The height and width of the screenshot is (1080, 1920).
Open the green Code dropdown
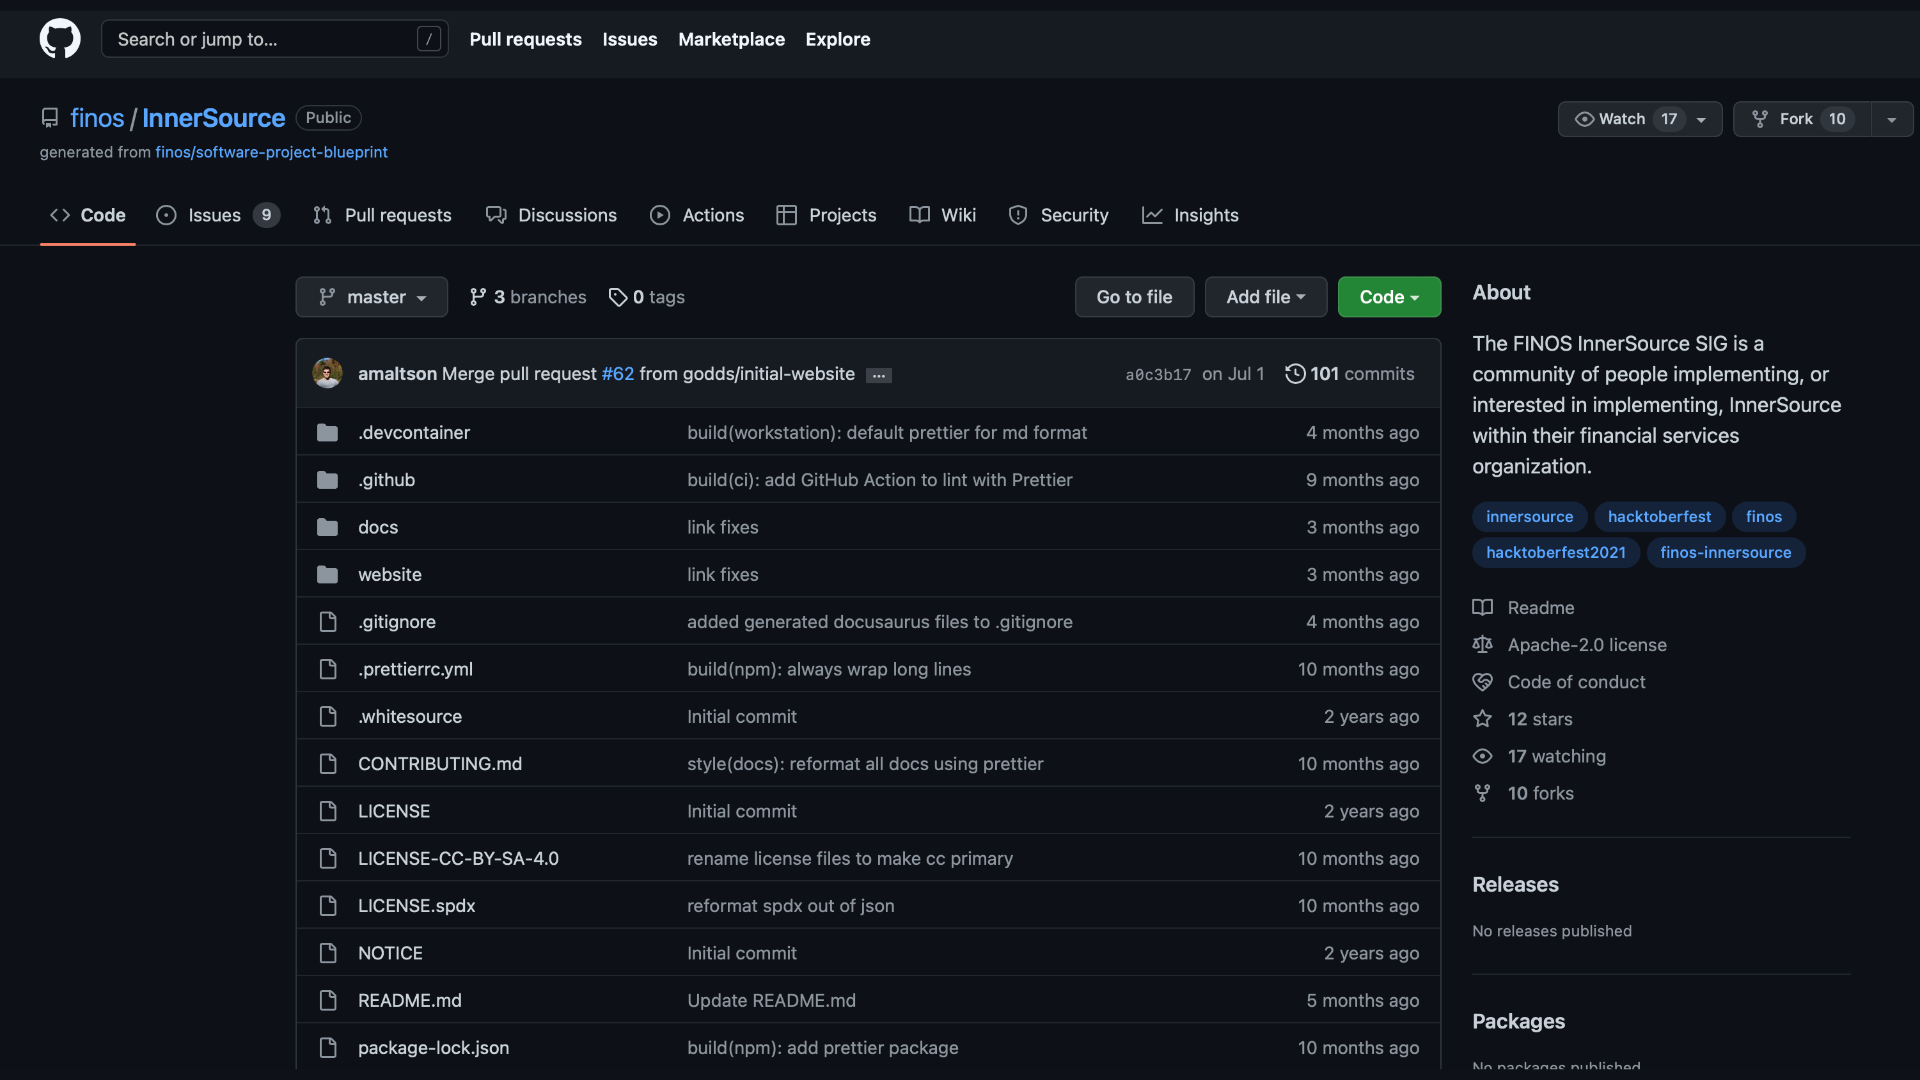pos(1389,297)
